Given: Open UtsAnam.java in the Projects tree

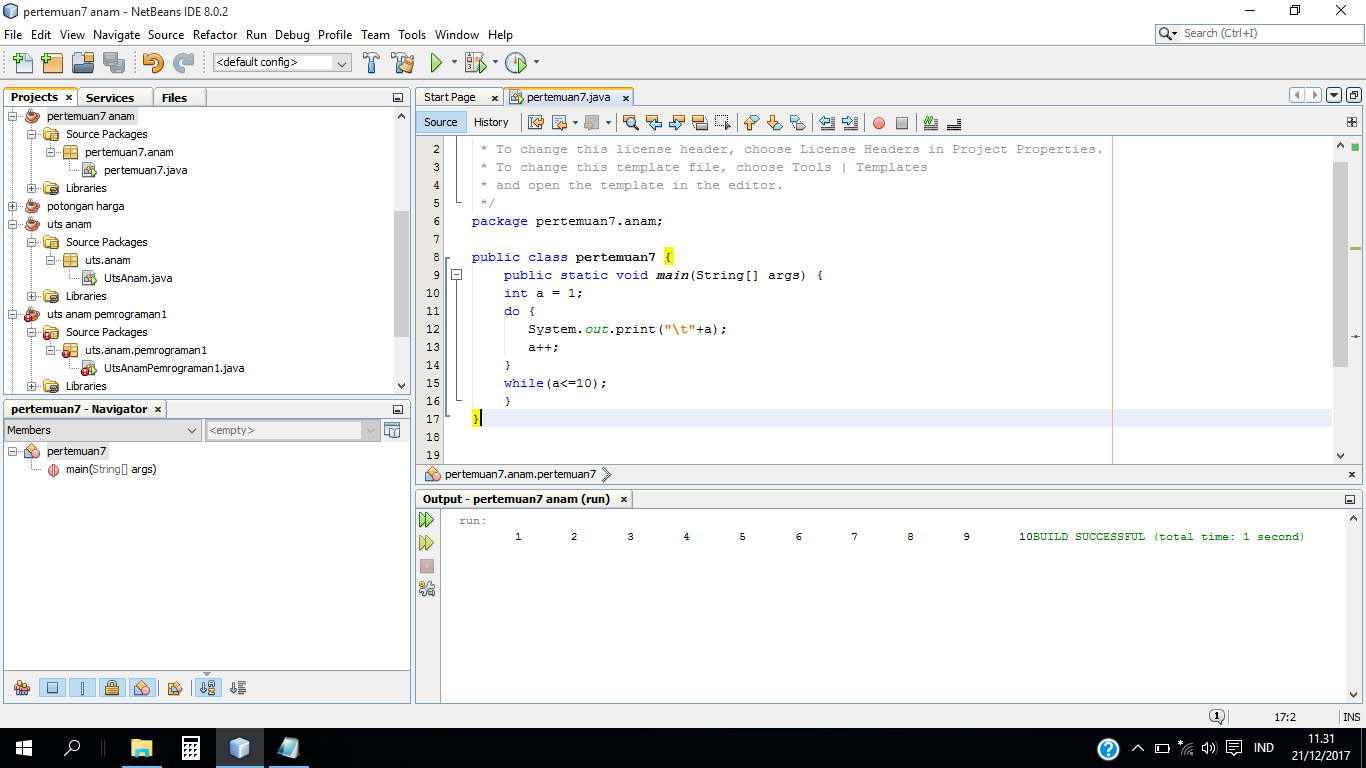Looking at the screenshot, I should 138,278.
